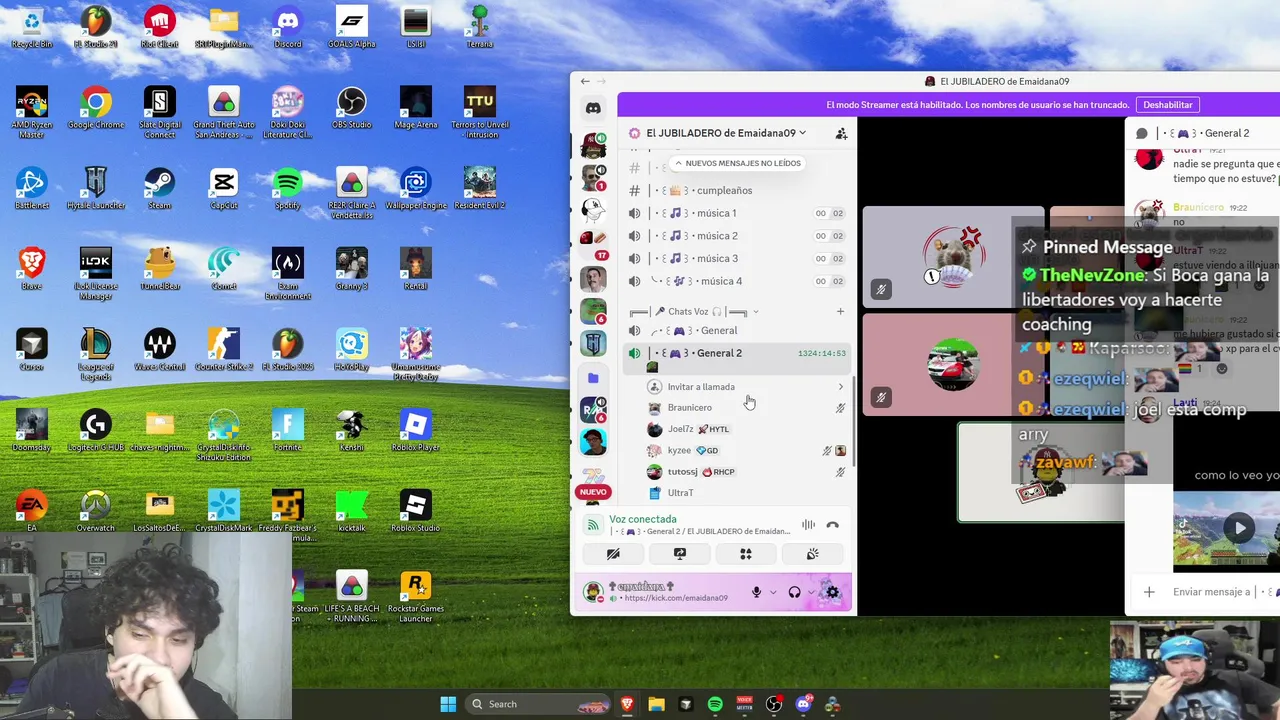This screenshot has height=720, width=1280.
Task: Open Google Chrome desktop shortcut
Action: coord(96,108)
